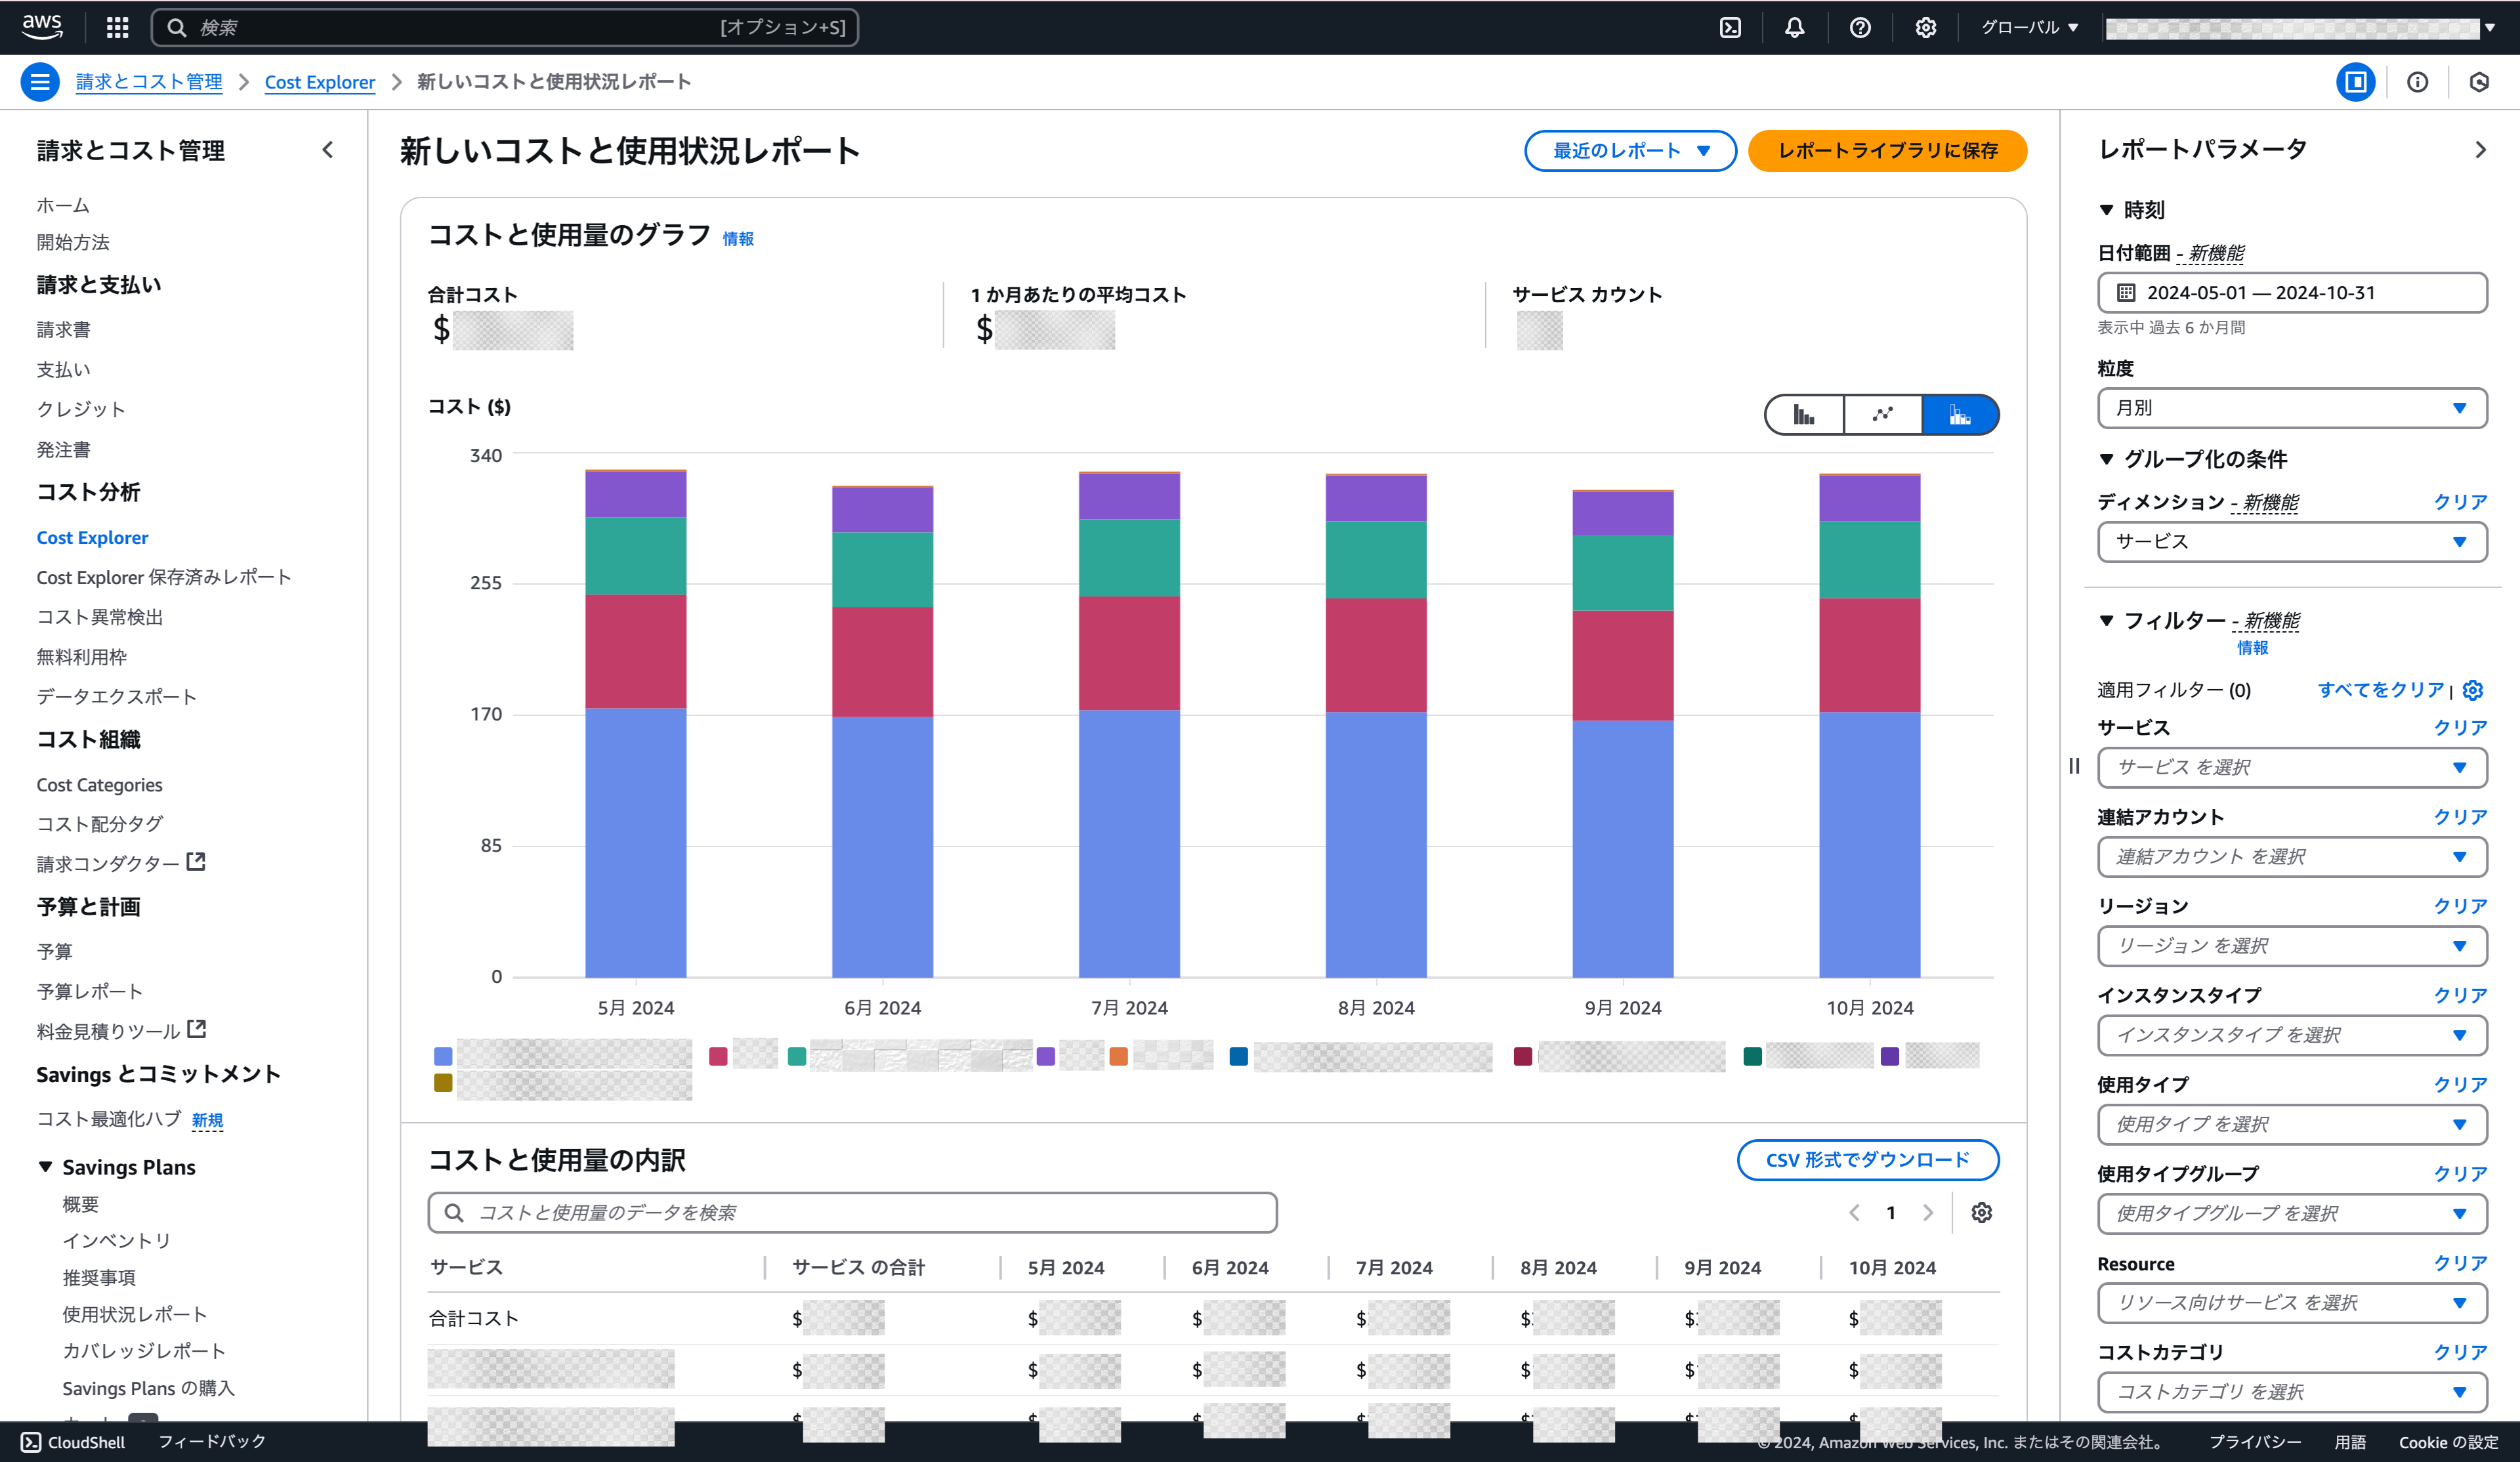Click the hexagon icon beside the info icon

tap(2479, 82)
